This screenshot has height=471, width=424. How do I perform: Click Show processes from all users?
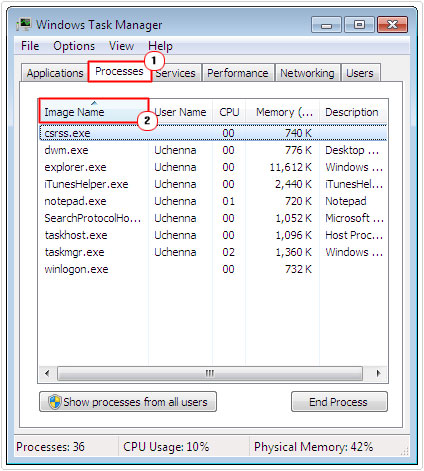pos(128,402)
